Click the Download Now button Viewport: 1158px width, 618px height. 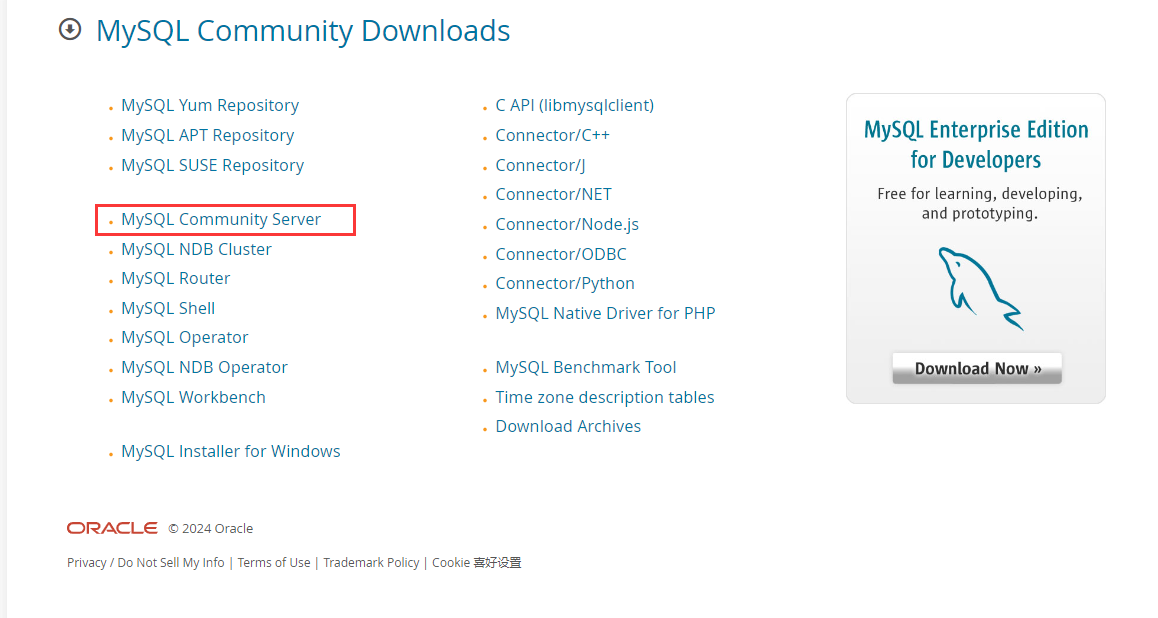pos(976,368)
